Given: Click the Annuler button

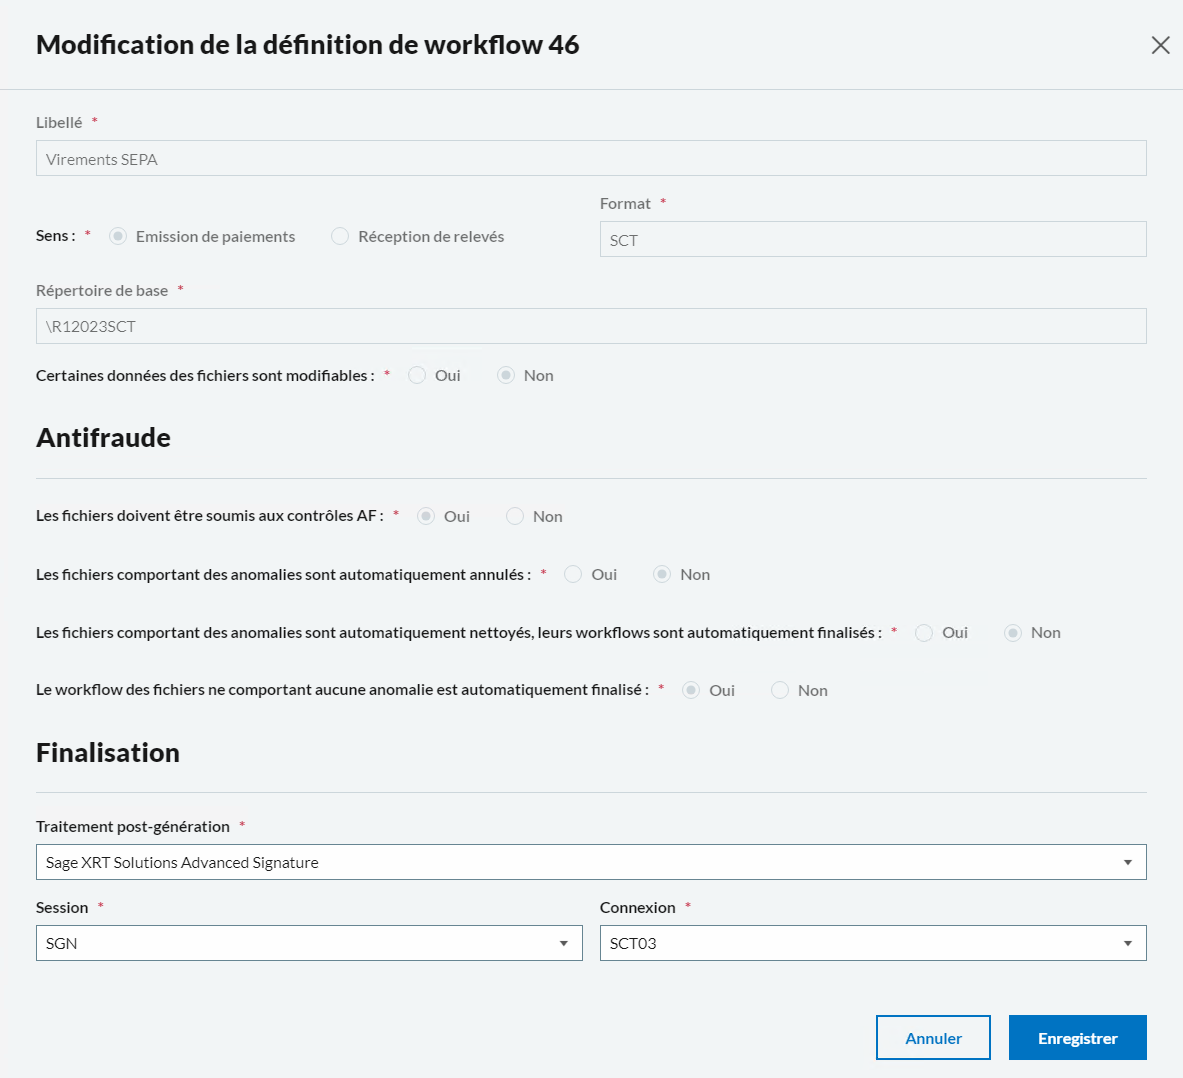Looking at the screenshot, I should pyautogui.click(x=932, y=1038).
